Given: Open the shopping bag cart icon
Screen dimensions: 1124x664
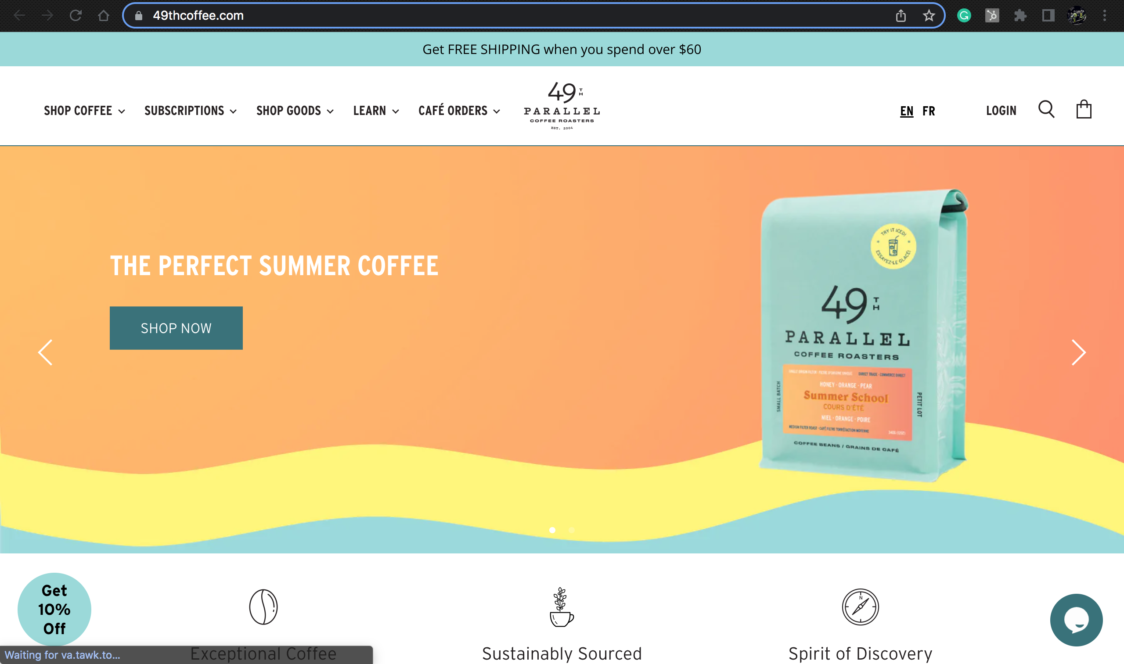Looking at the screenshot, I should click(1083, 109).
